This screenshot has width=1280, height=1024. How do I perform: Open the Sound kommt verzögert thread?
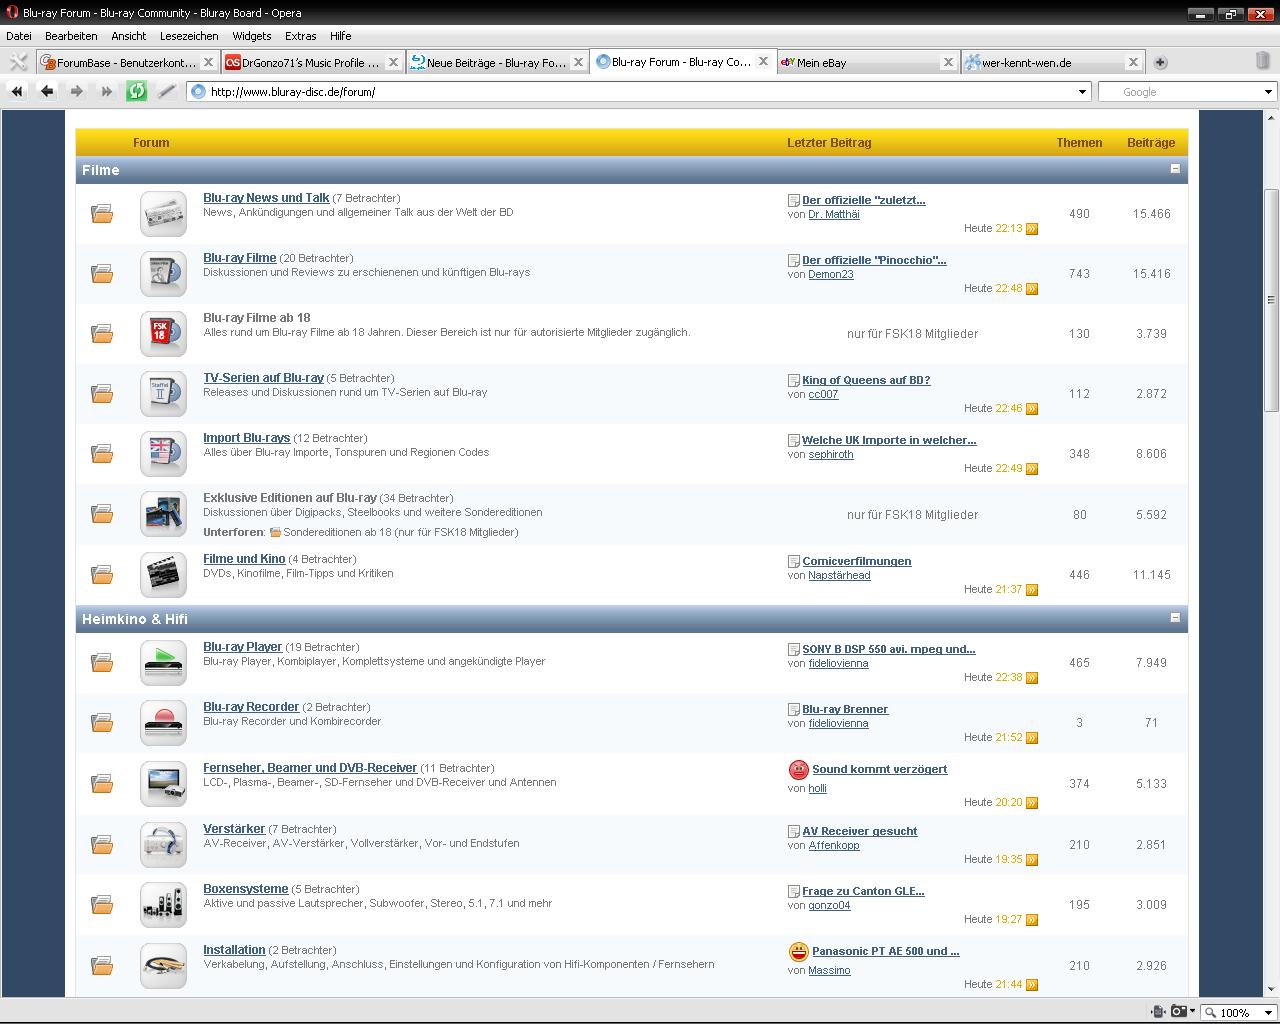click(x=880, y=769)
